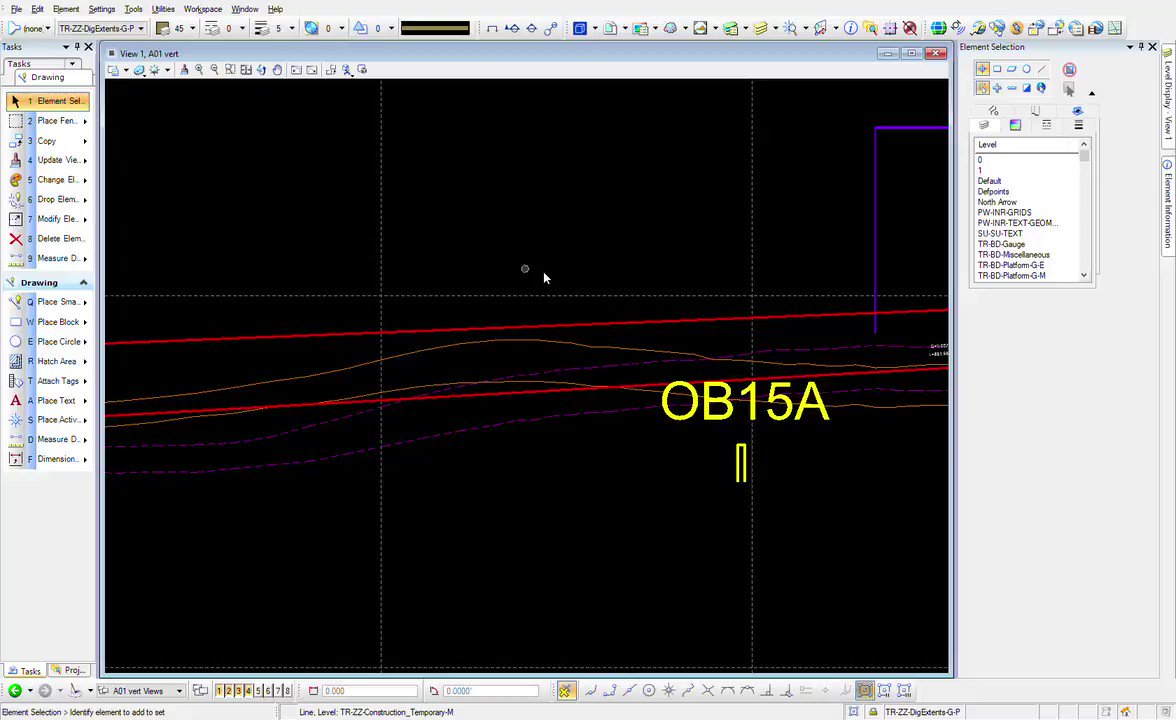
Task: Toggle view 2 button in view group
Action: tap(229, 691)
